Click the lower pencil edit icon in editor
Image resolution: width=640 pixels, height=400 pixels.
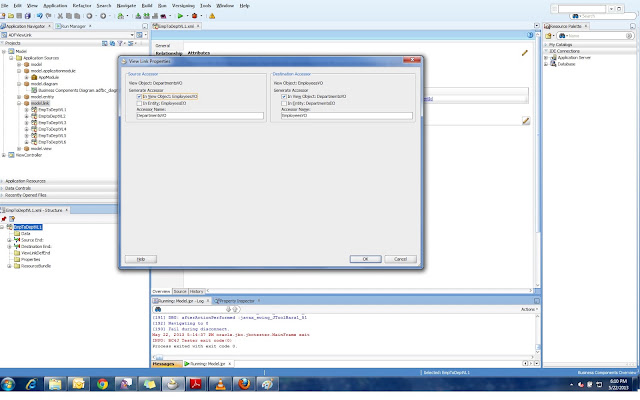pyautogui.click(x=526, y=120)
